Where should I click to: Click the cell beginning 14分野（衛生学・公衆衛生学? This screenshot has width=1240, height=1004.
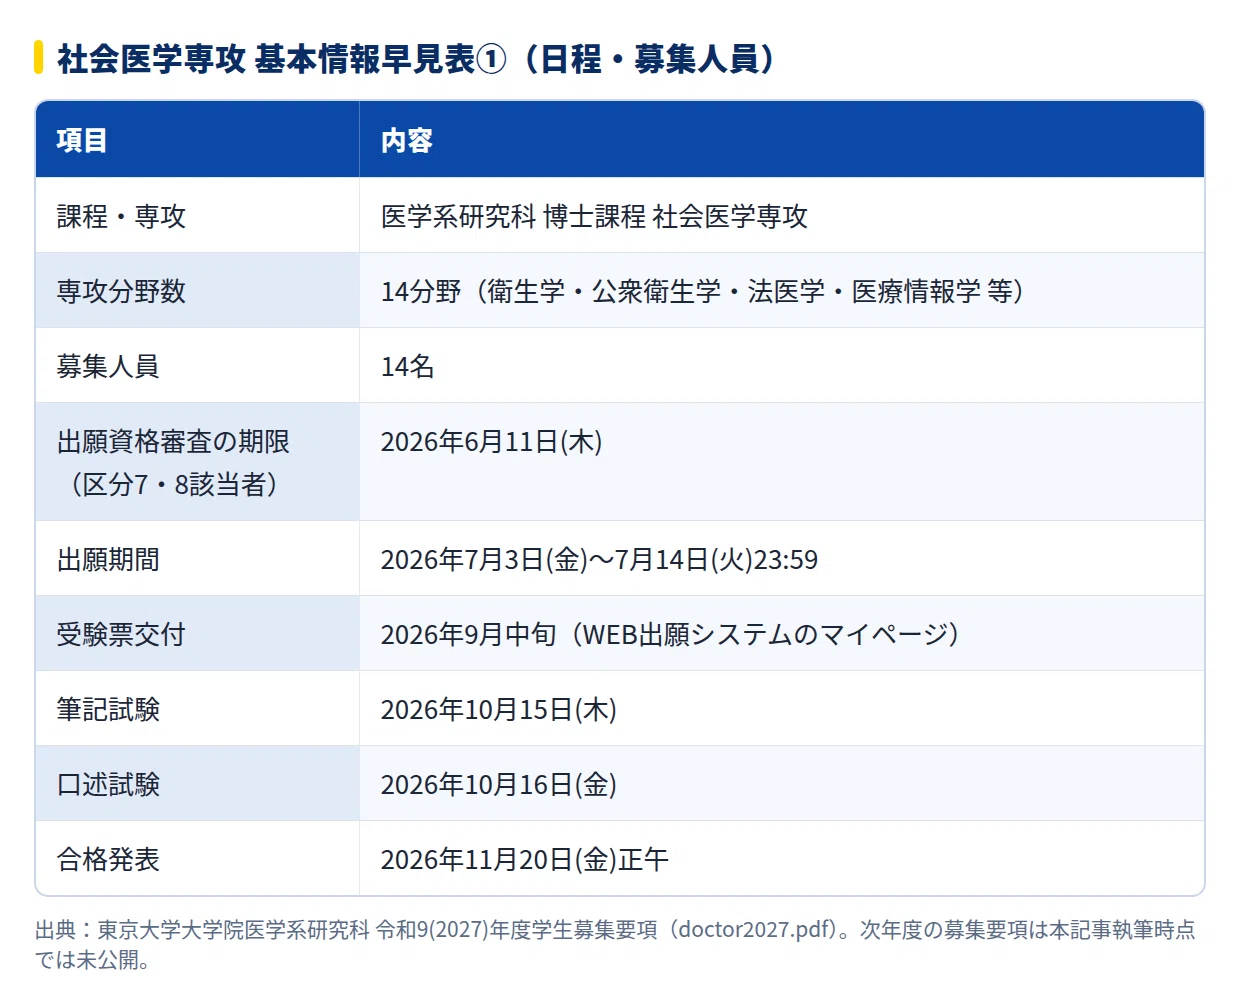(782, 291)
